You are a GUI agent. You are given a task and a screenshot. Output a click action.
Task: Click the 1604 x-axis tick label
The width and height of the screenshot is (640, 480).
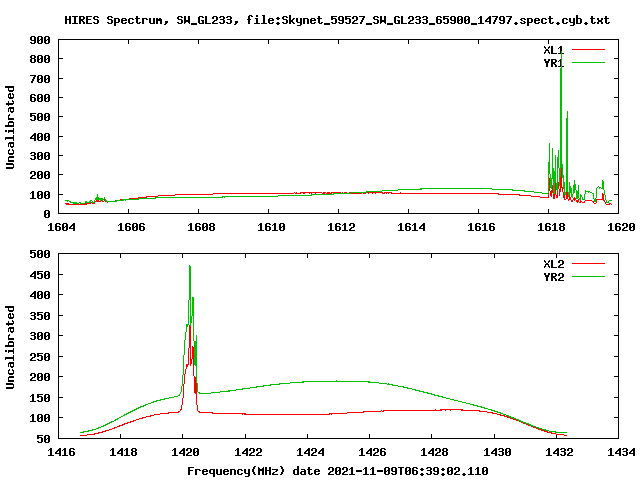[x=61, y=227]
